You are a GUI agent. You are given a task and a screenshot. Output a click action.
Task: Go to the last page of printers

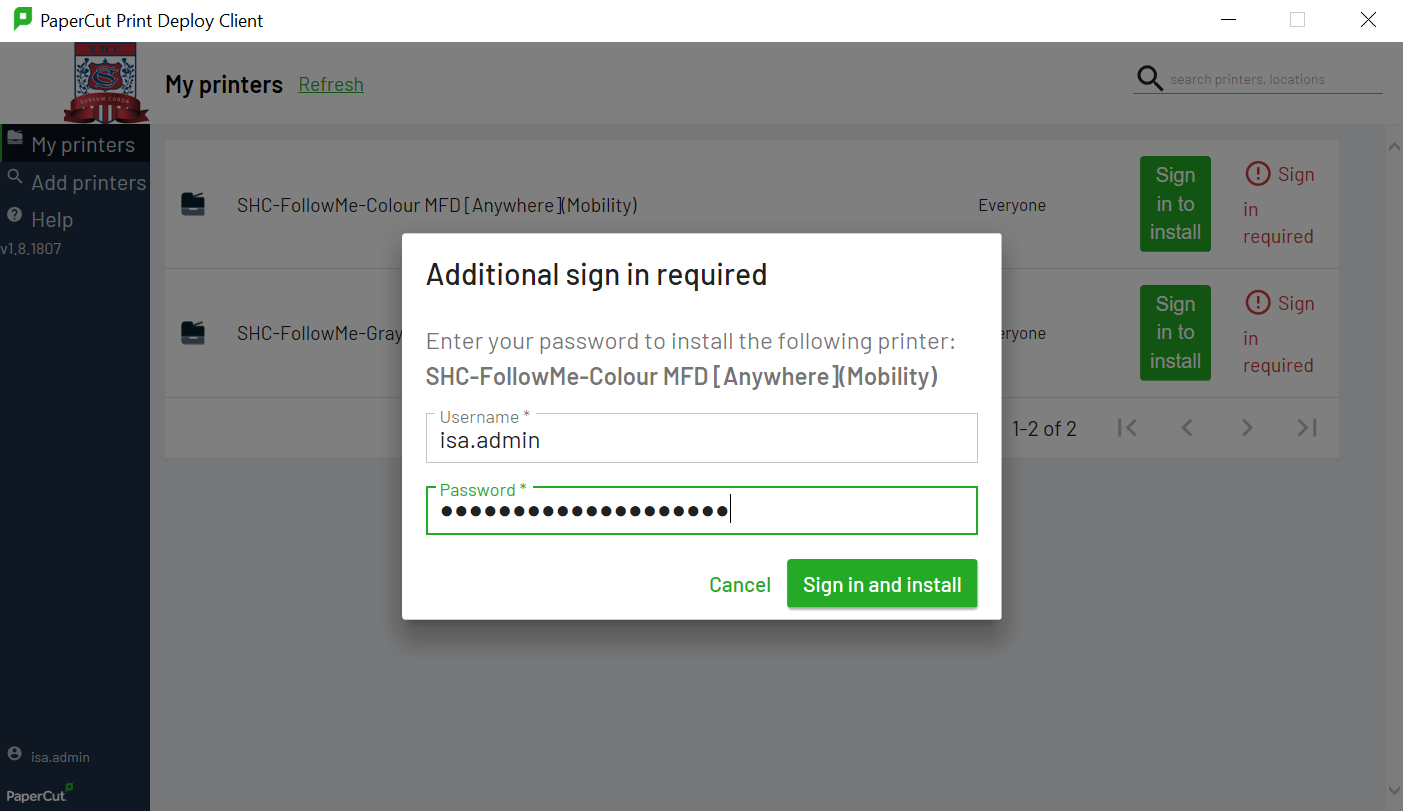pos(1306,428)
